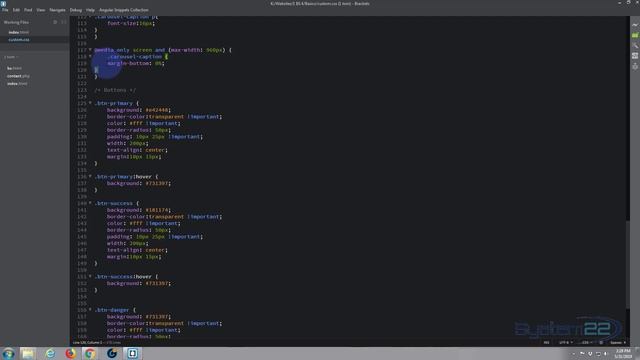Collapse the .carousel-caption block at line 118
Screen dimensions: 640x360
point(90,56)
